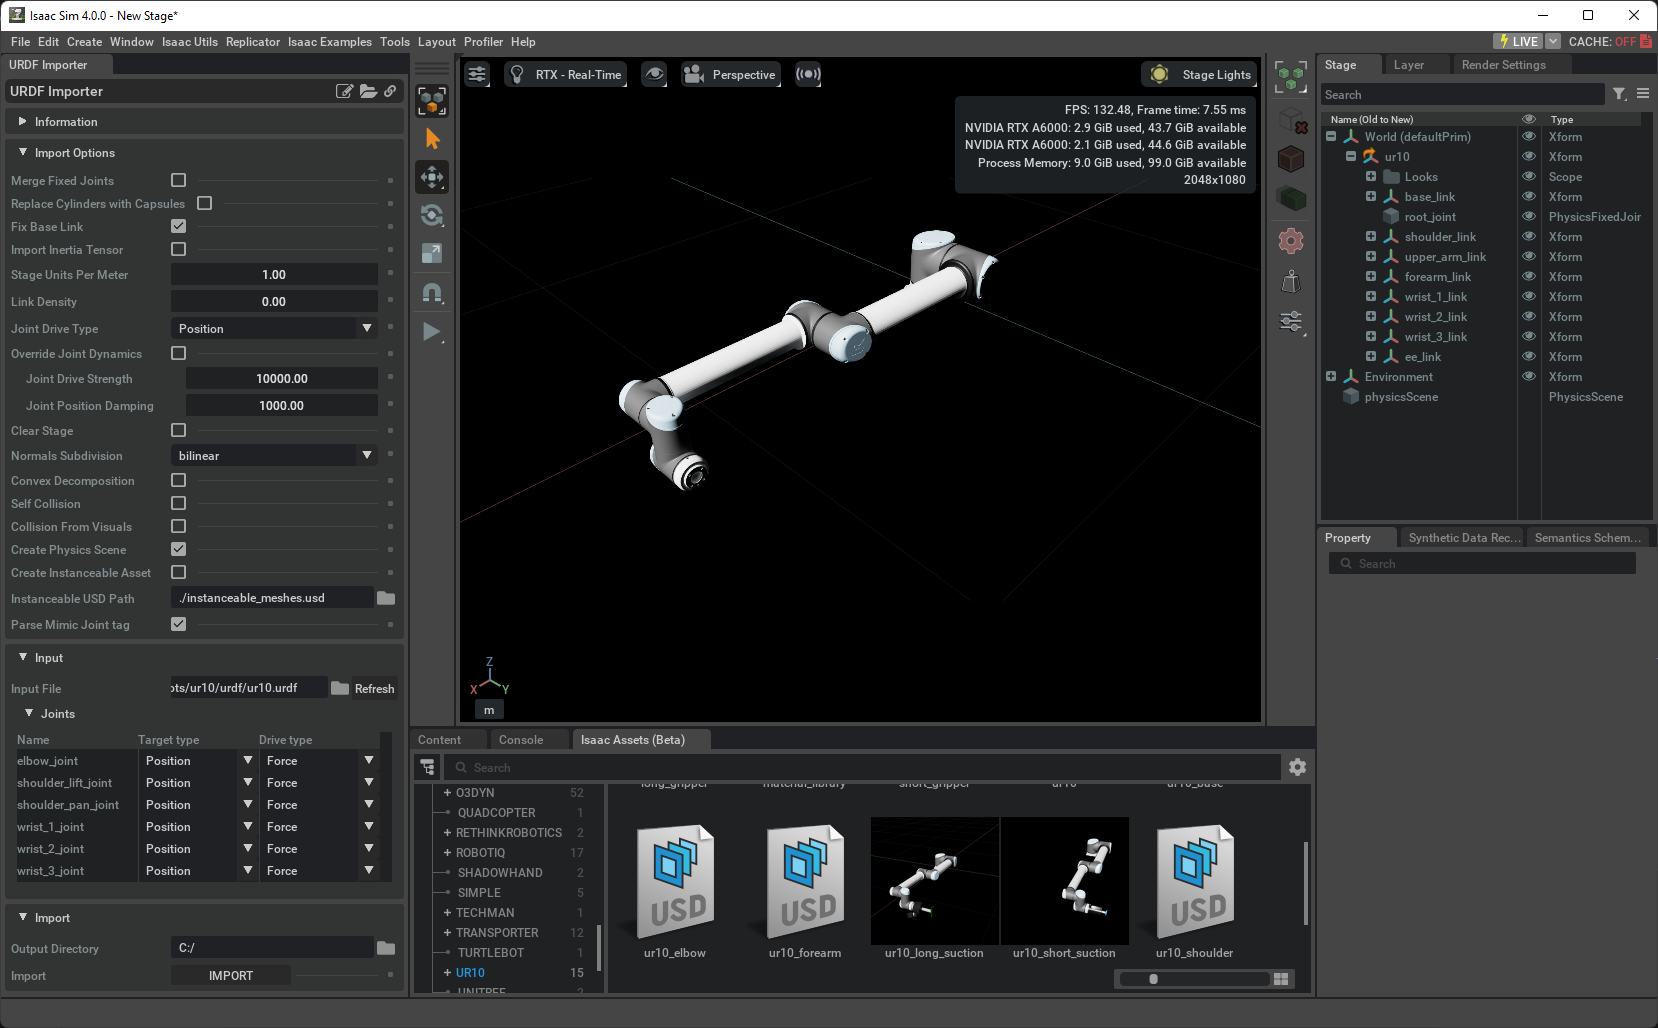Activate the Scale tool
Screen dimensions: 1658x1028
[432, 253]
